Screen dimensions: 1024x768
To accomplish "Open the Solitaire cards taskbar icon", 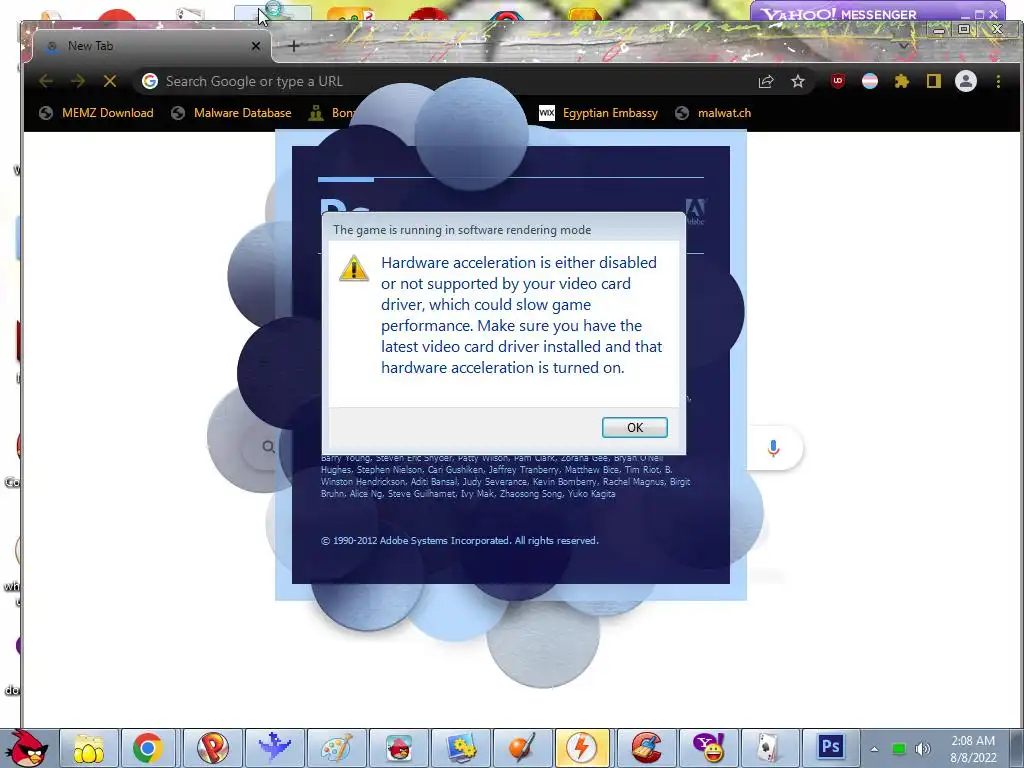I will pos(769,748).
